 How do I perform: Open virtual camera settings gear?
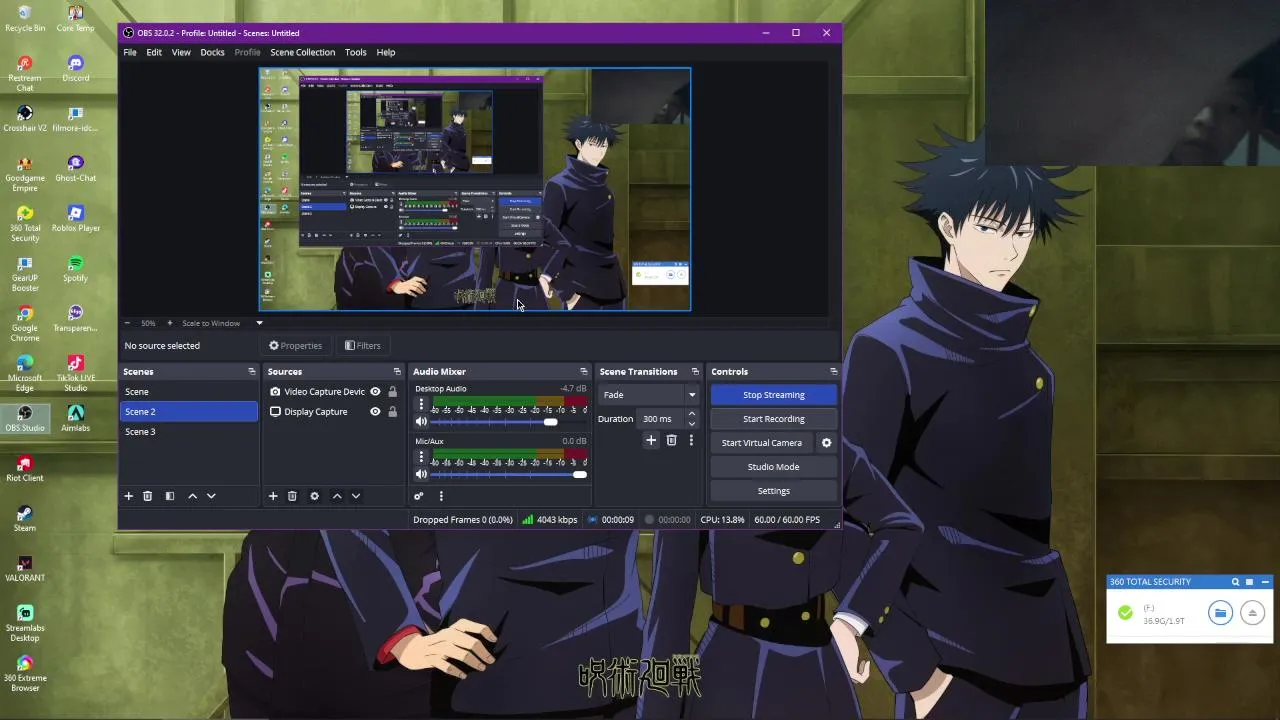click(826, 443)
